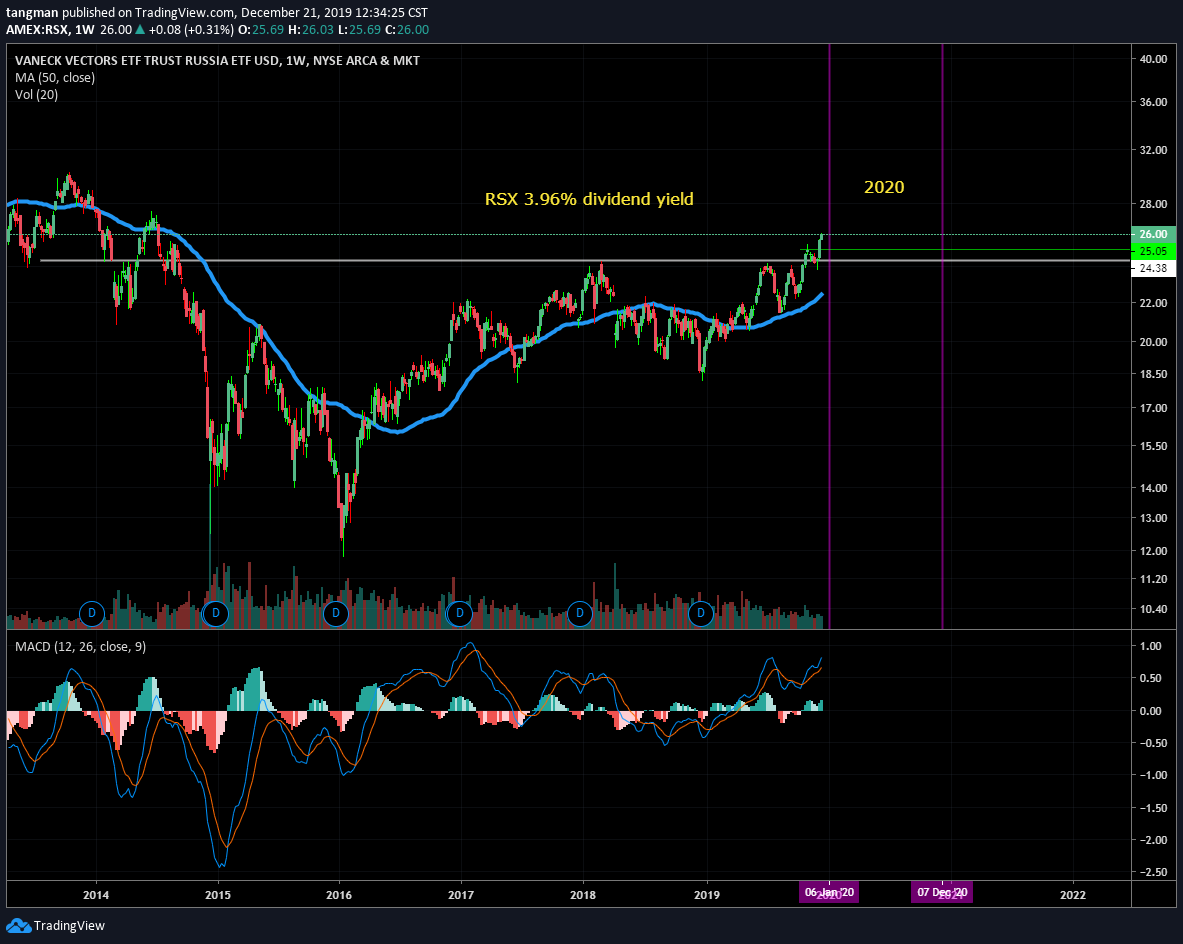Click the 2016 label on time axis
The image size is (1183, 944).
pos(339,895)
